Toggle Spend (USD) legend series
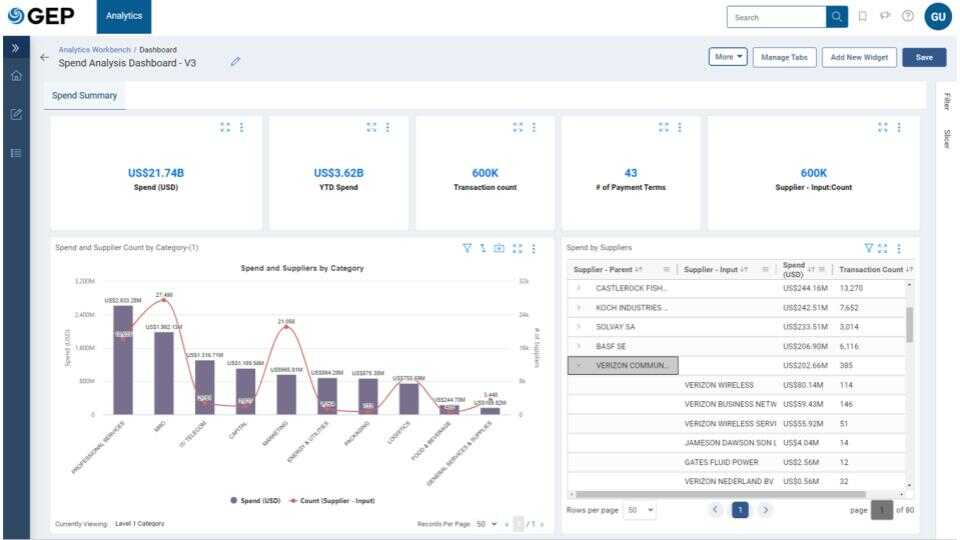This screenshot has height=540, width=960. [x=255, y=501]
